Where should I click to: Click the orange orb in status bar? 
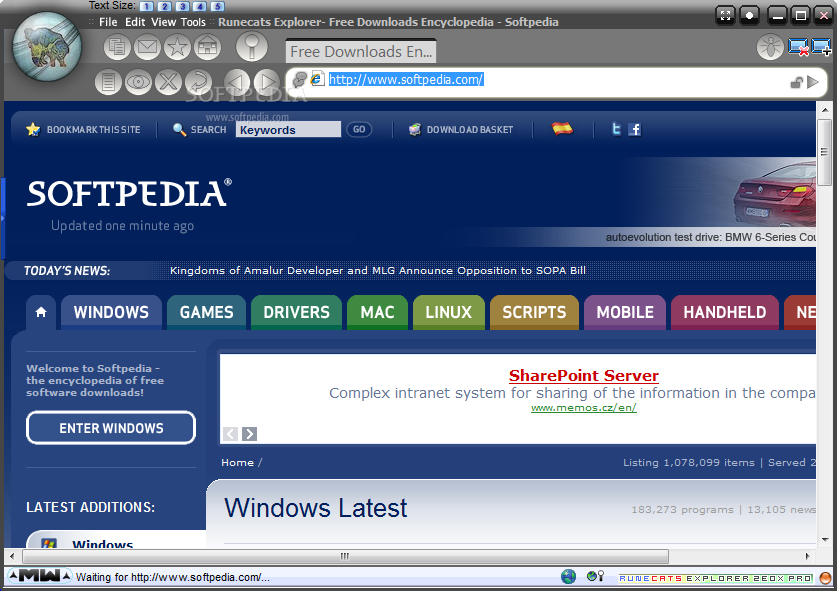[x=825, y=578]
